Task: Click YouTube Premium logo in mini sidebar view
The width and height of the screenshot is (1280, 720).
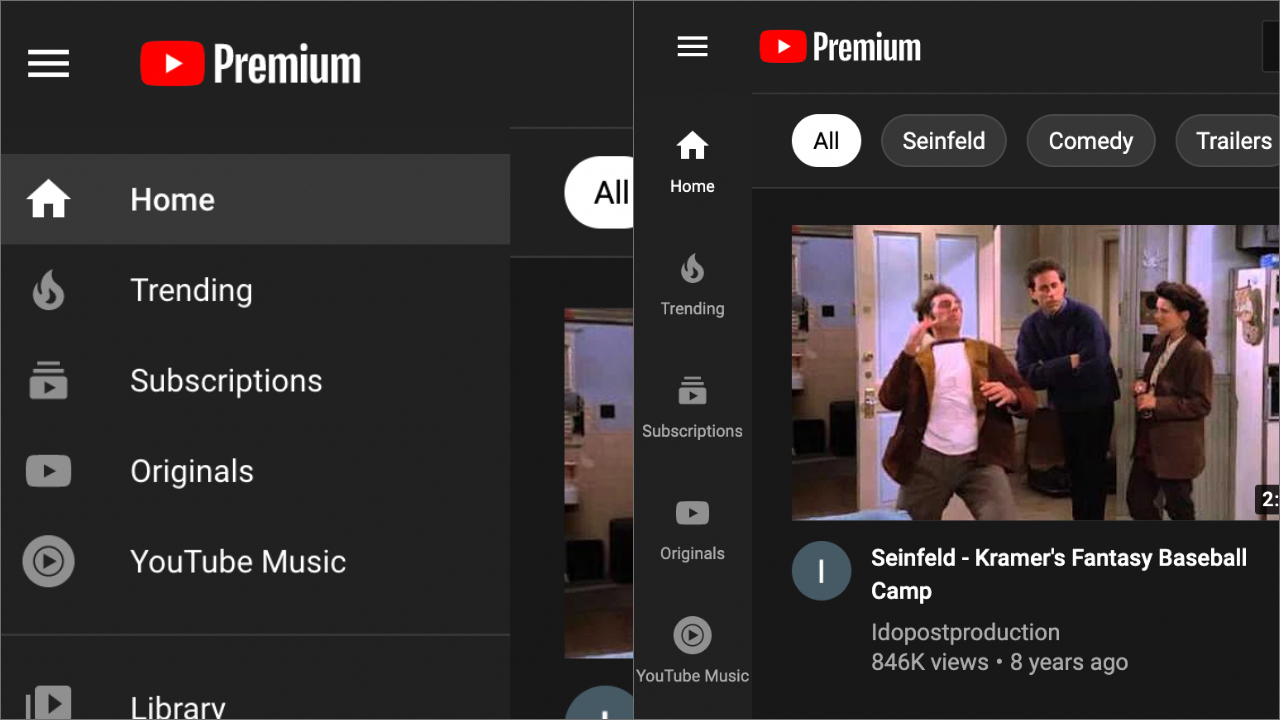Action: [x=840, y=47]
